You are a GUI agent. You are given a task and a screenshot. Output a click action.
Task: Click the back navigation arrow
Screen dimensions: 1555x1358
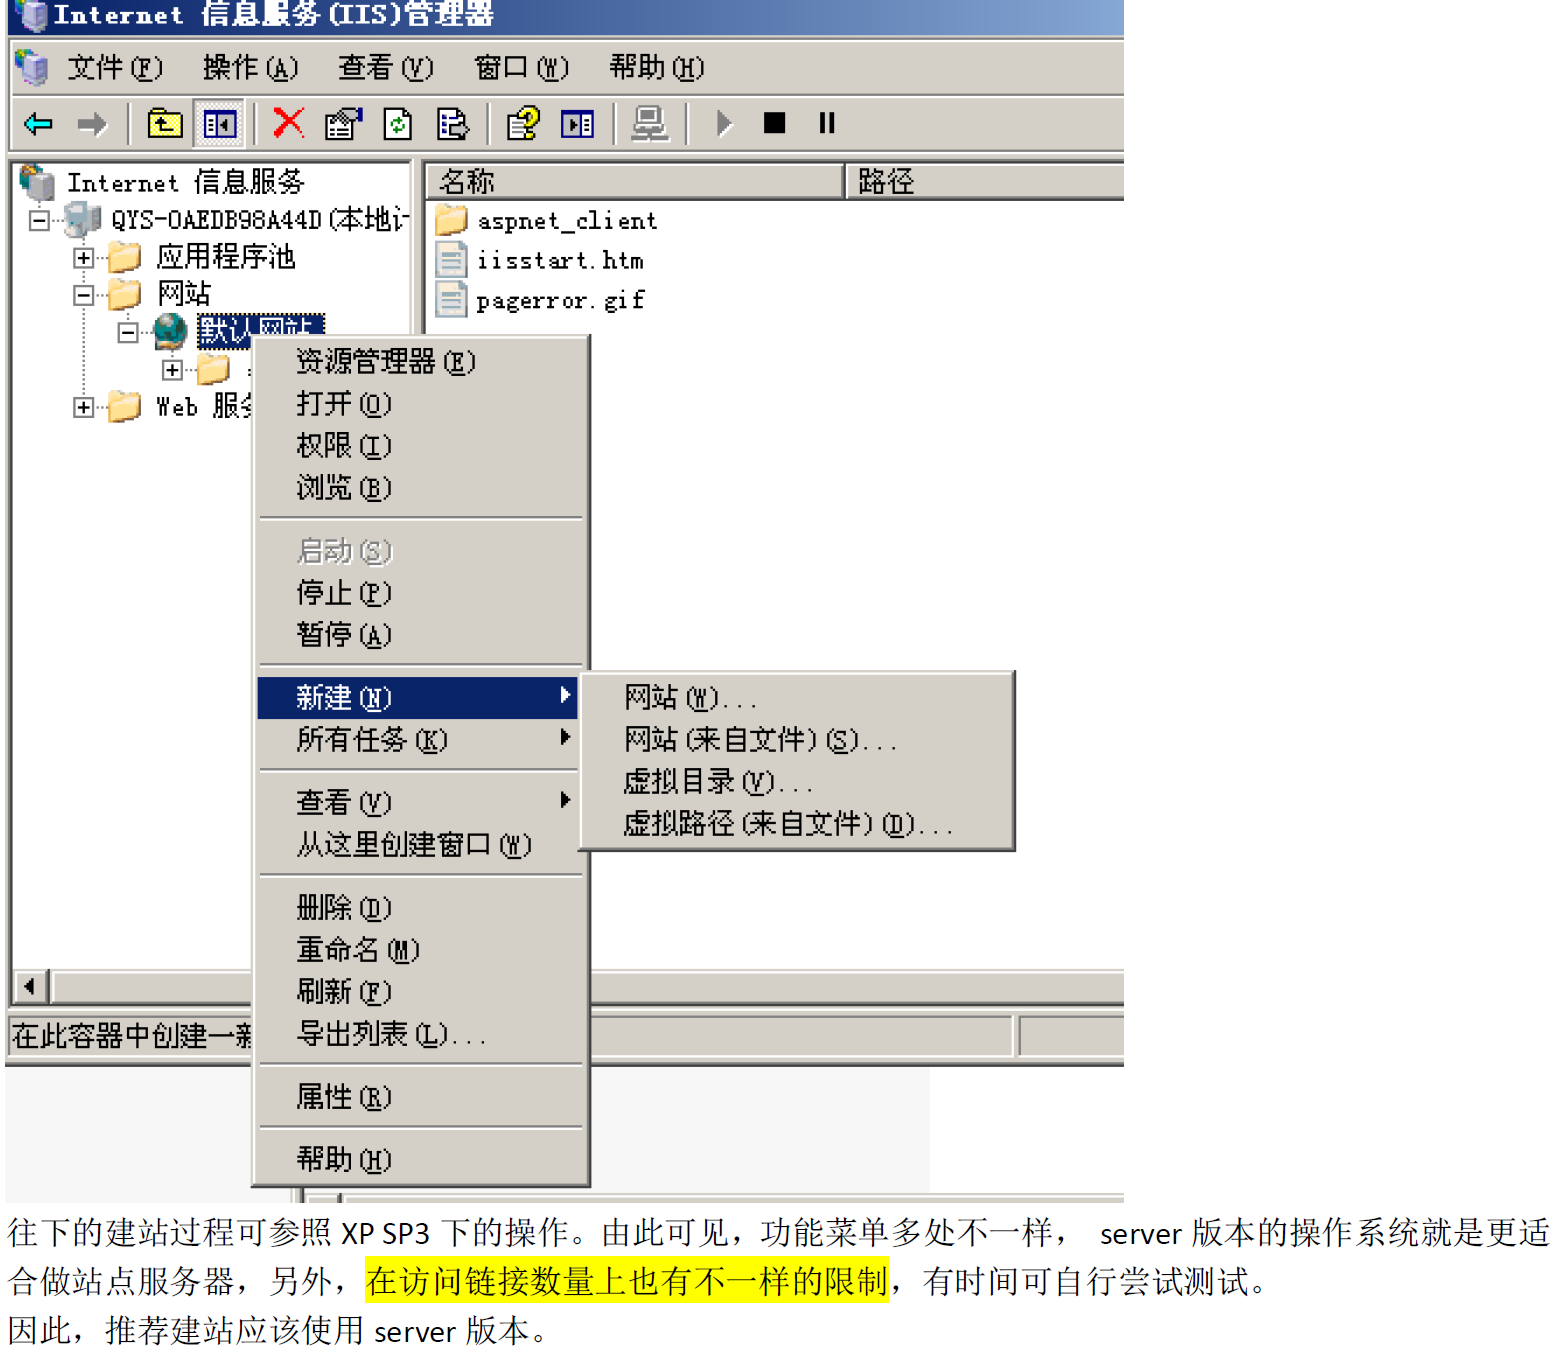(36, 123)
